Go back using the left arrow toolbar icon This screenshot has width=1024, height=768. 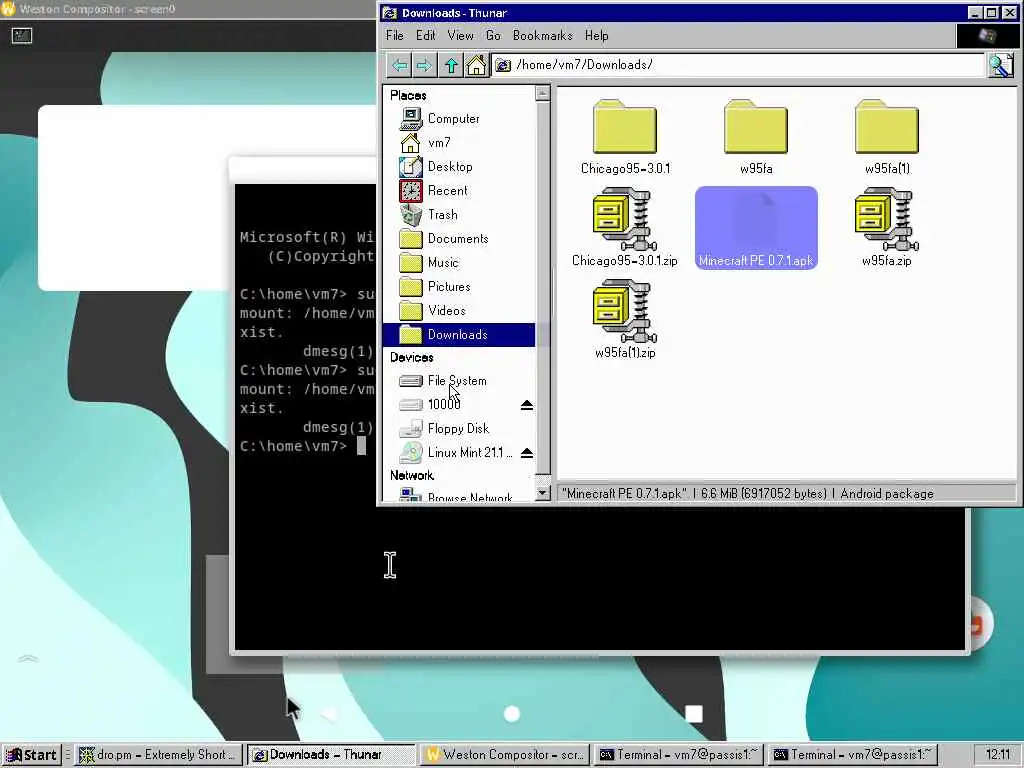pos(400,65)
